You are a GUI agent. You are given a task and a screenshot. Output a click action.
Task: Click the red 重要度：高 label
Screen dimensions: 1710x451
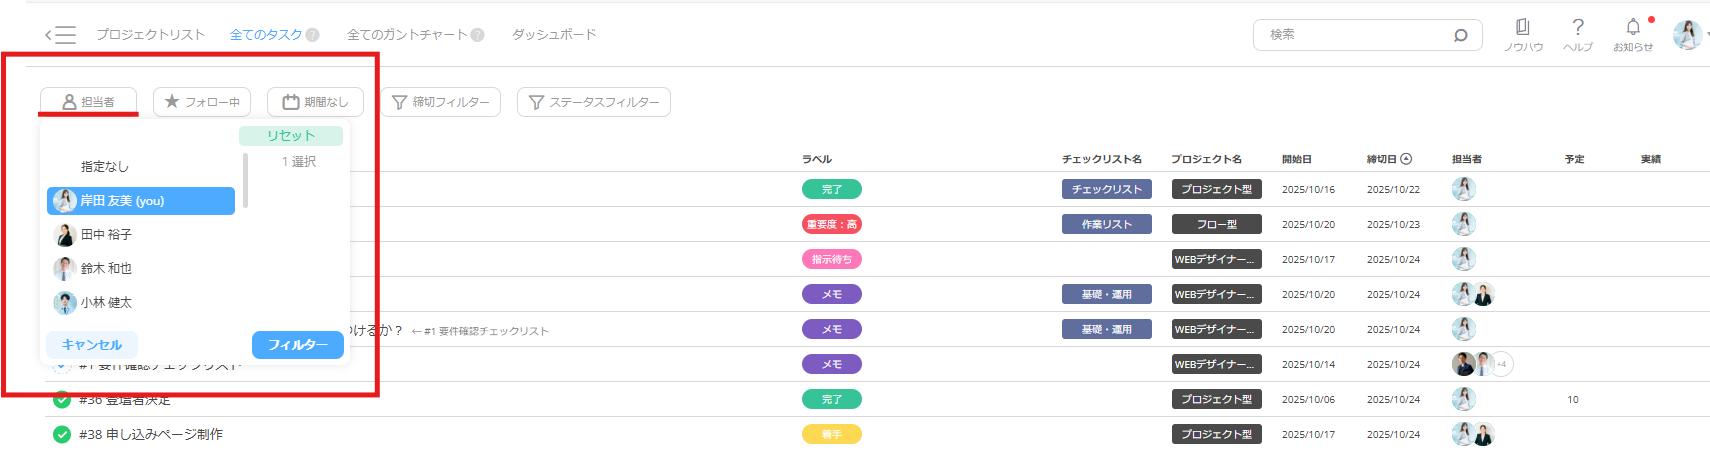click(831, 224)
